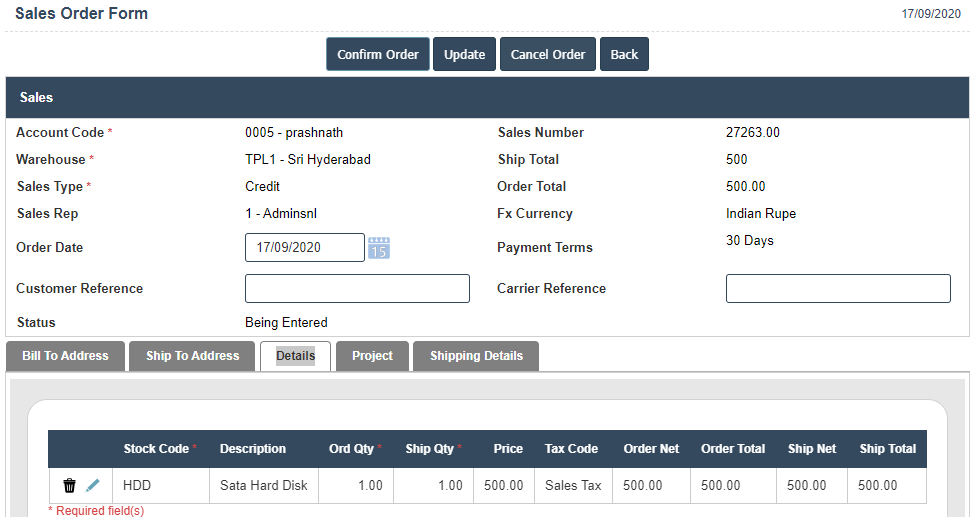View the Shipping Details tab
Screen dimensions: 977x517
(476, 356)
